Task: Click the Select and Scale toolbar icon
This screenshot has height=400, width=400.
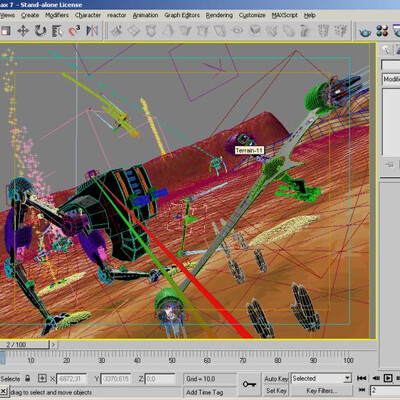Action: coord(57,31)
